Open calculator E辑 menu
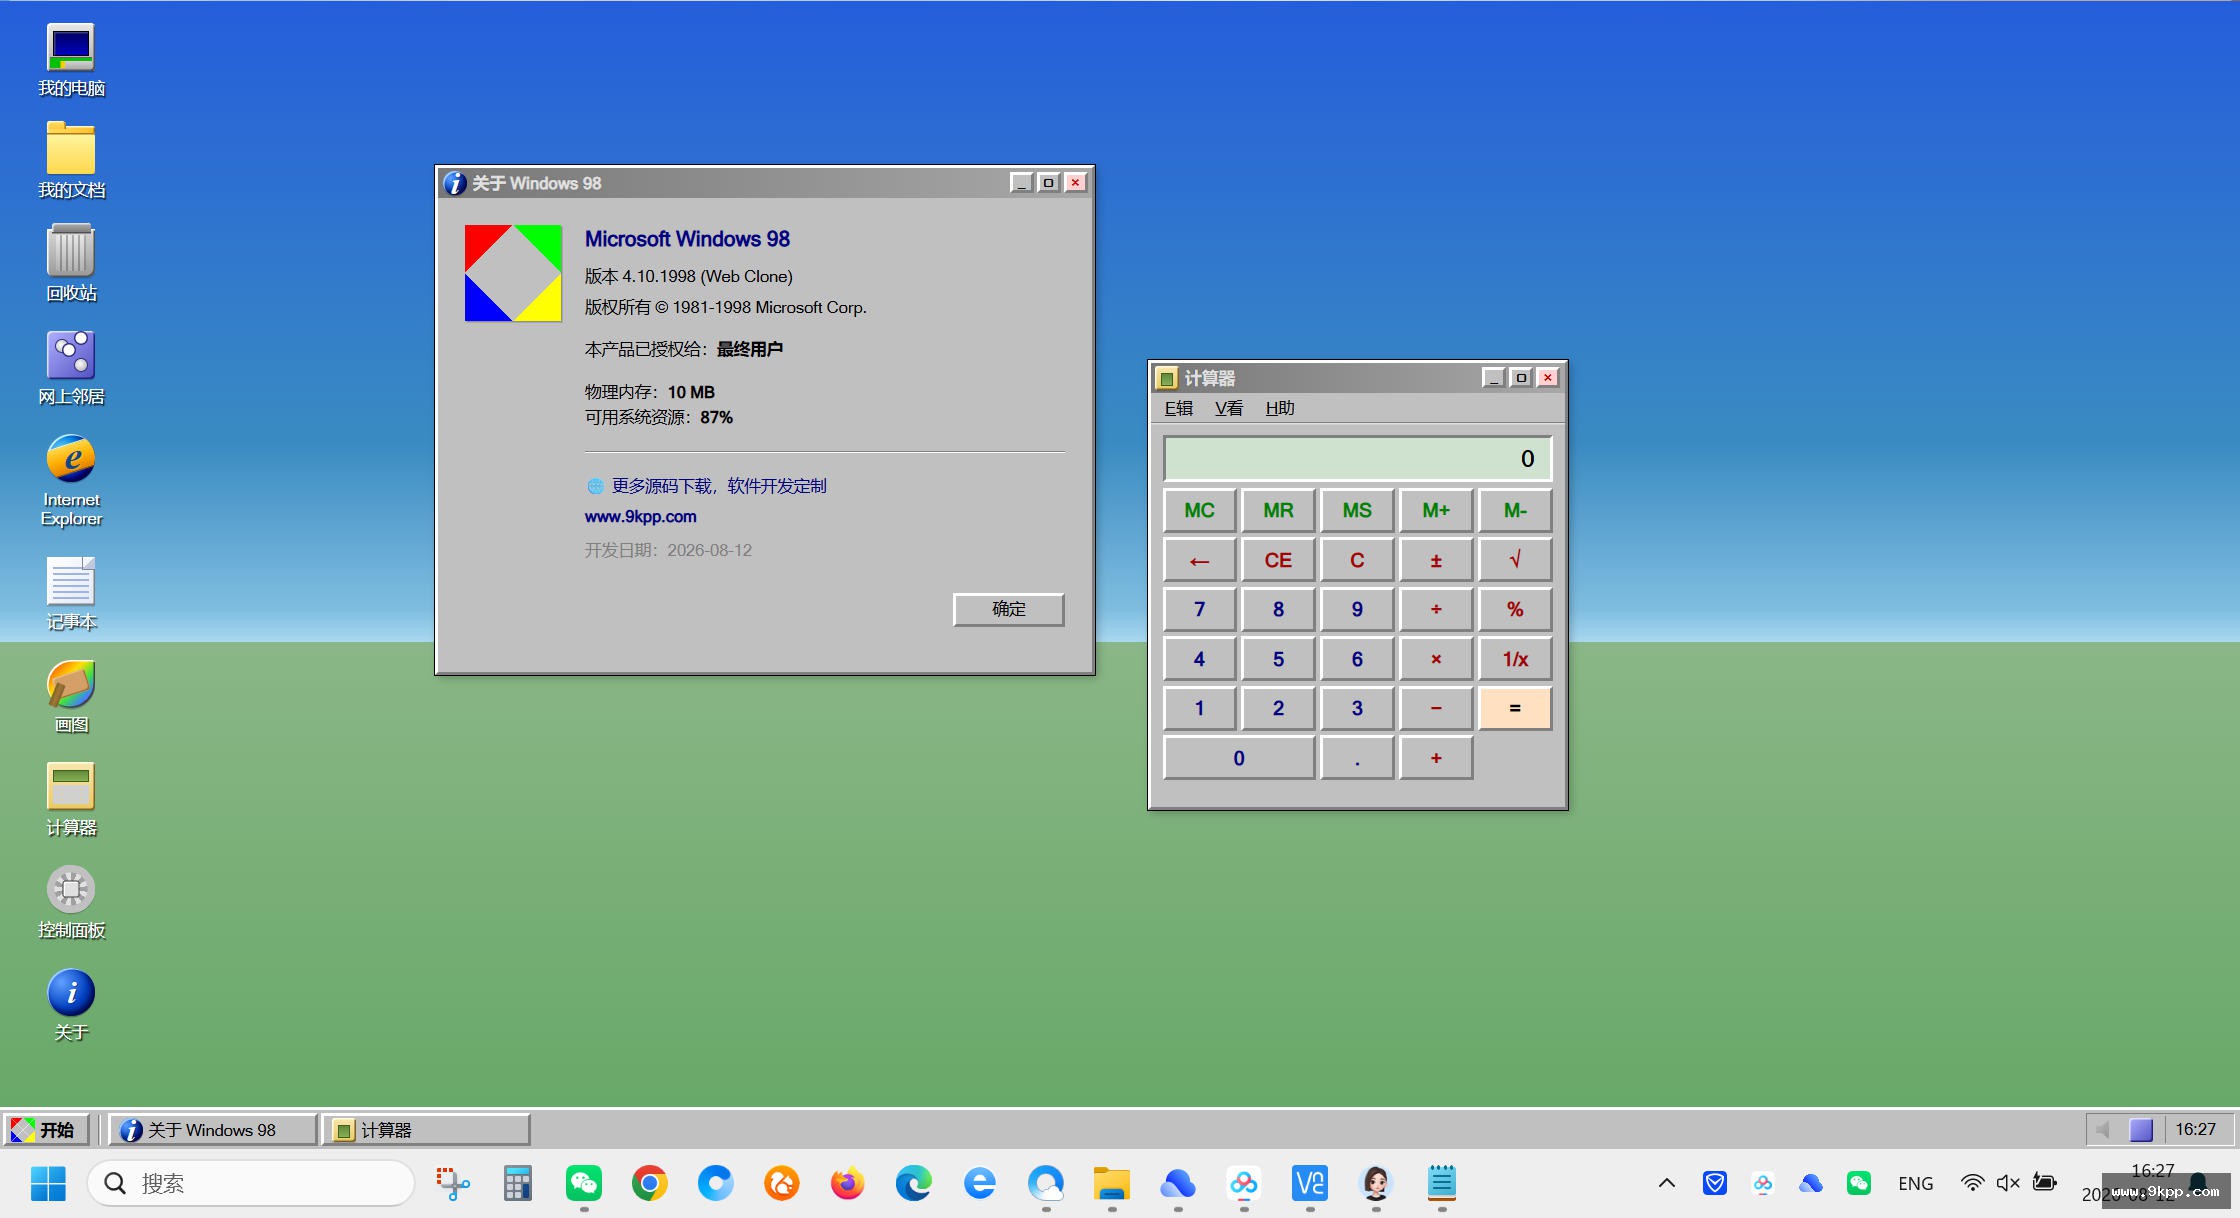 pos(1179,408)
